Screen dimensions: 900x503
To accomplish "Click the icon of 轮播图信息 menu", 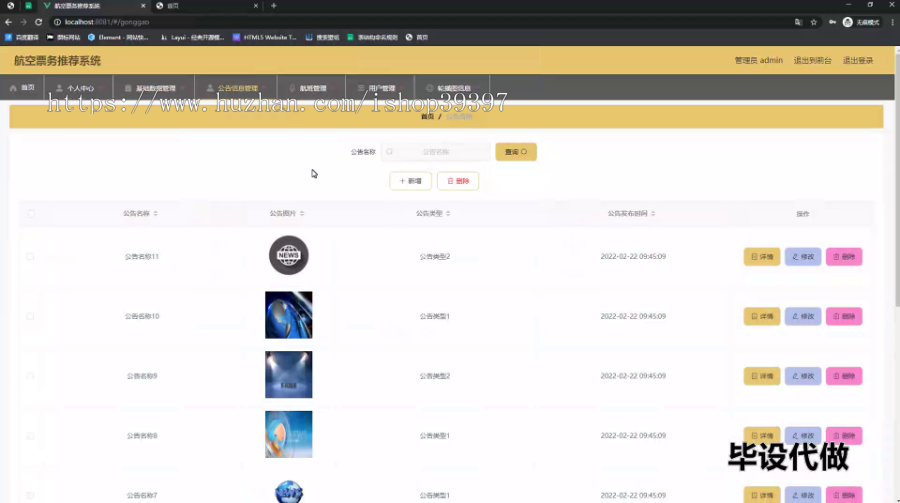I will [429, 88].
